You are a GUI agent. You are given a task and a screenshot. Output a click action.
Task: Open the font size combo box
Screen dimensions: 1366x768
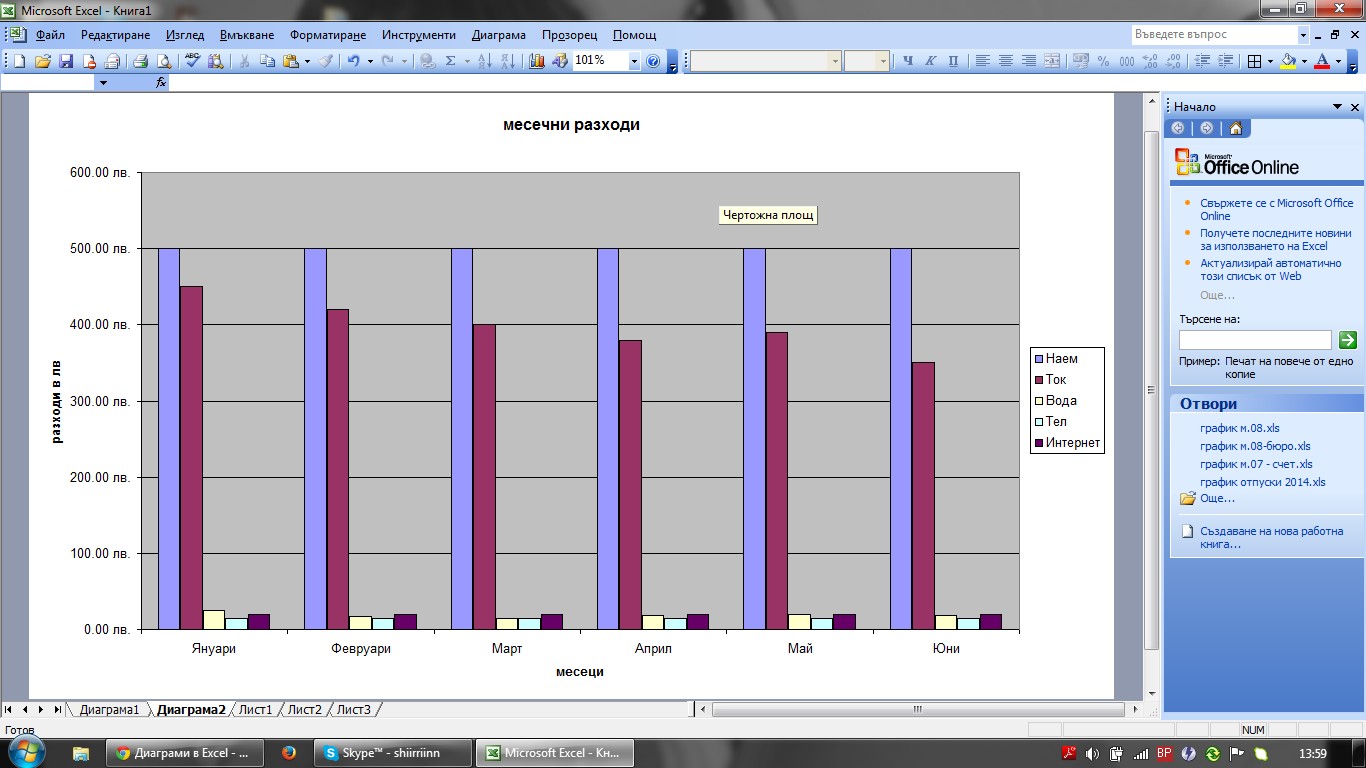pyautogui.click(x=866, y=61)
